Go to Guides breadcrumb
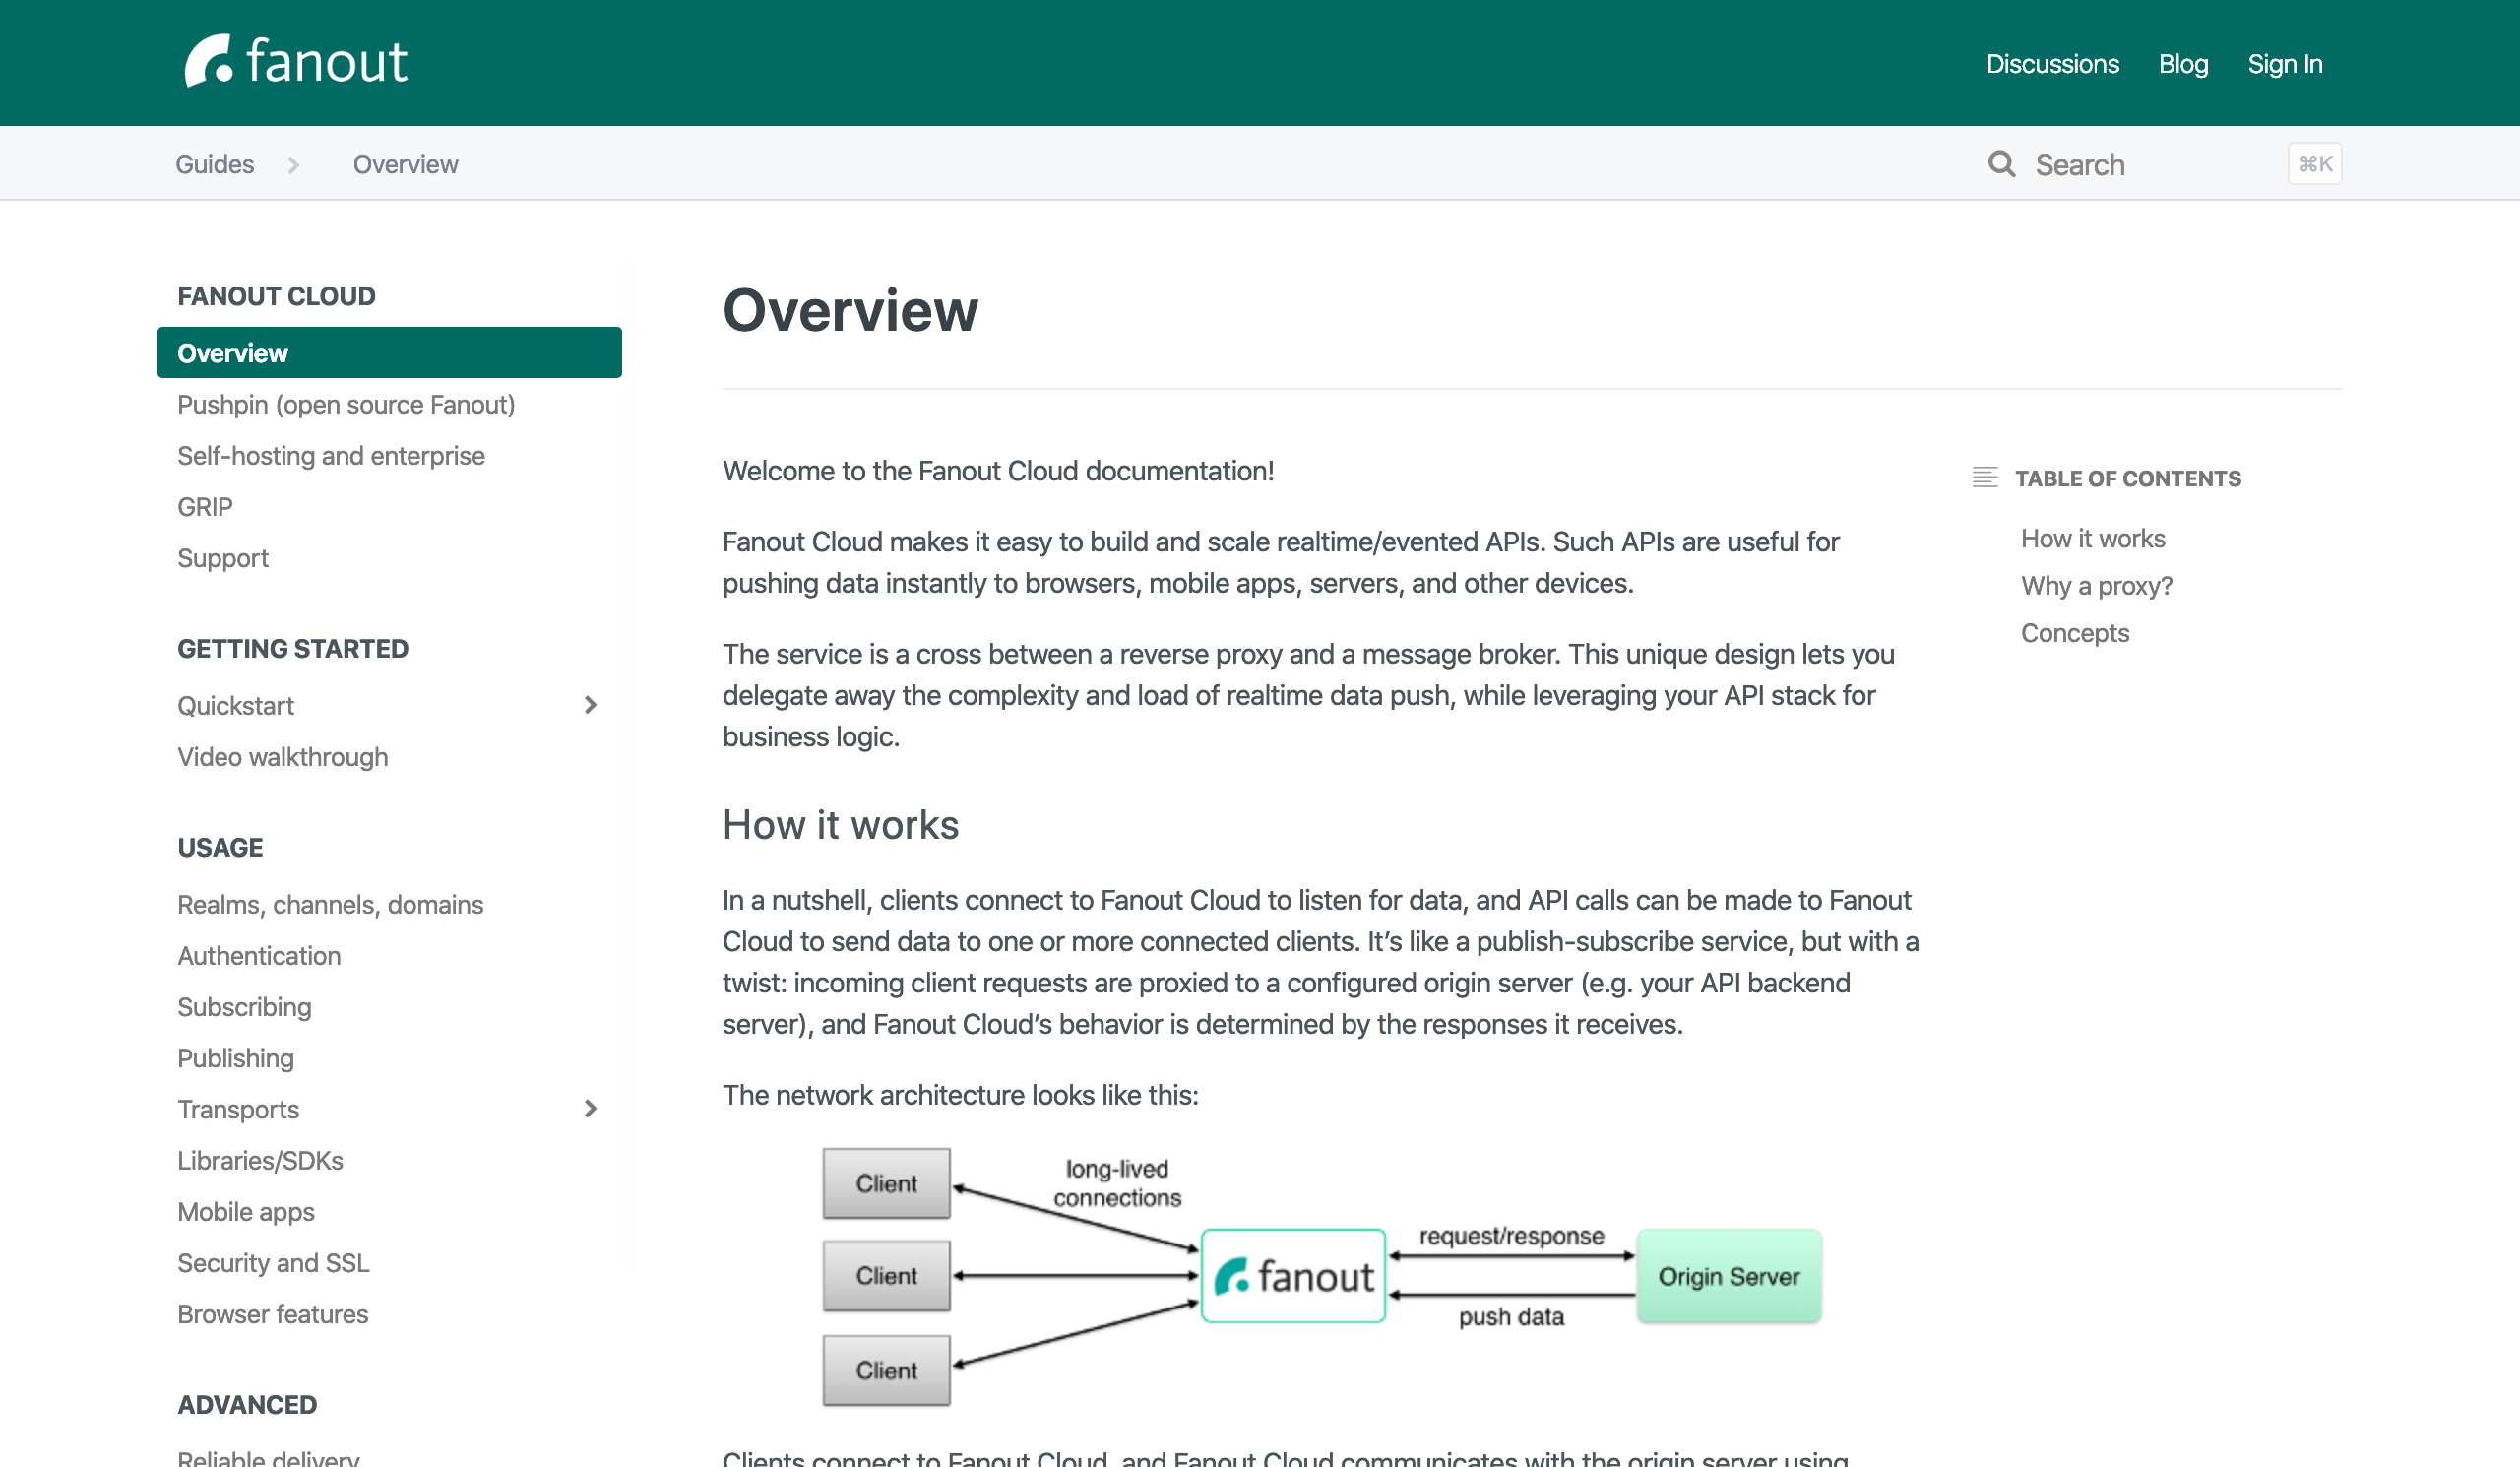 (x=215, y=164)
